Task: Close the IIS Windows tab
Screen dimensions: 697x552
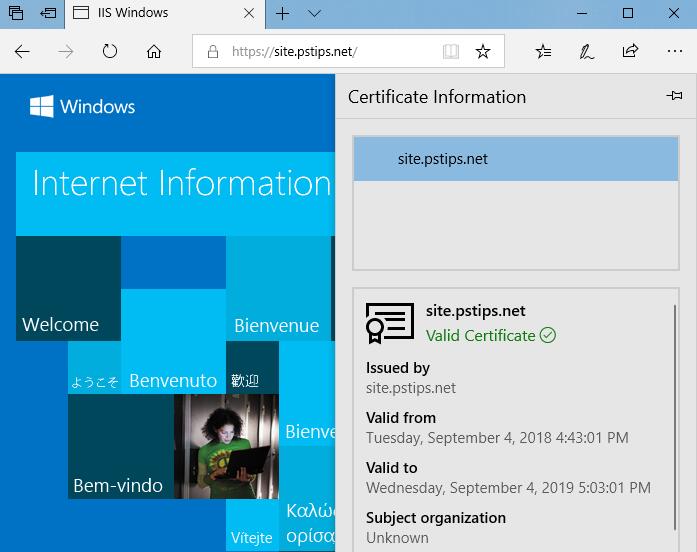Action: pos(249,13)
